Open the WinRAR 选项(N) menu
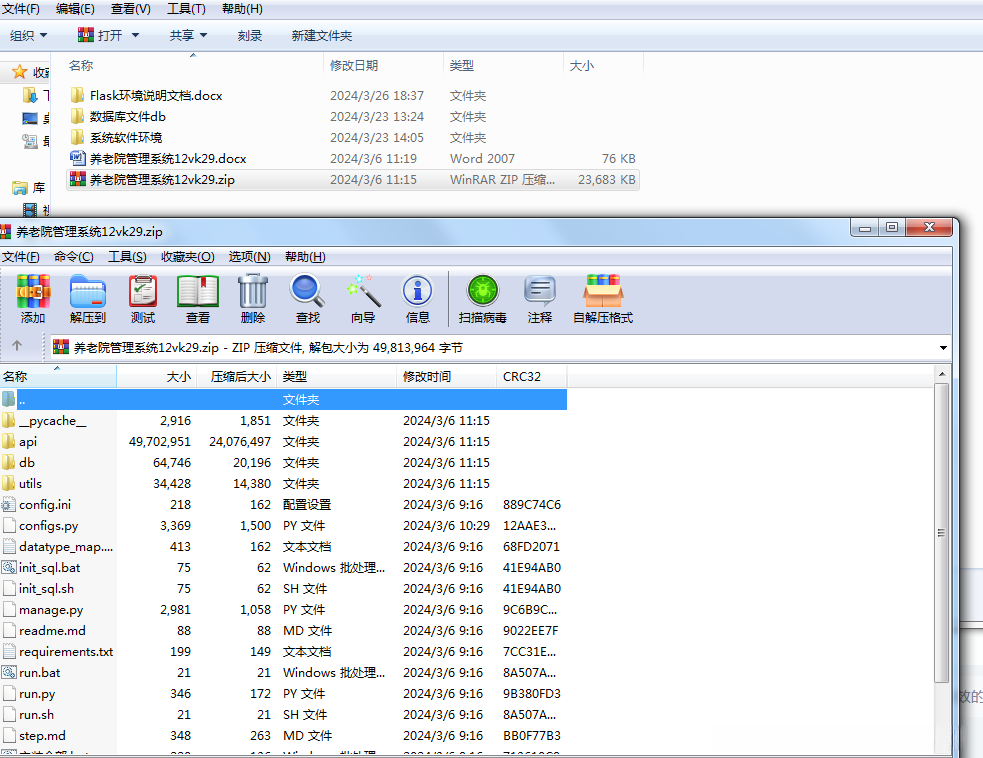983x758 pixels. [250, 256]
